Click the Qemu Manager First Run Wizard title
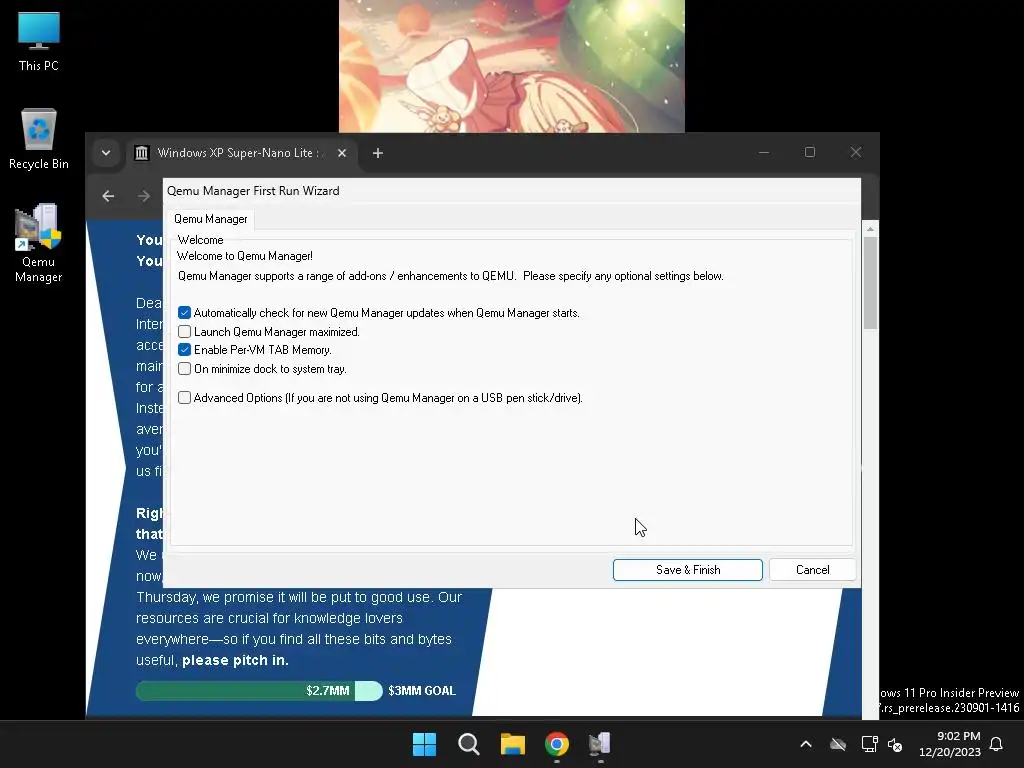 pyautogui.click(x=253, y=191)
